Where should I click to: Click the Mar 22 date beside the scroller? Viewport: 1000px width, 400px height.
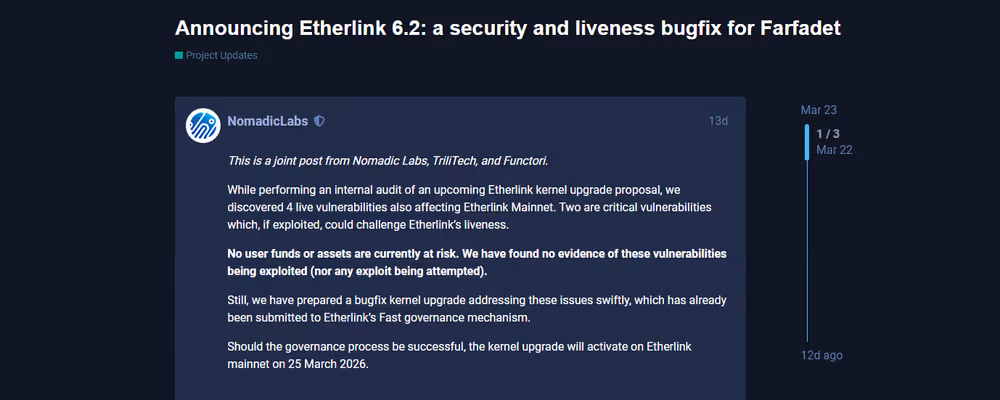(x=834, y=150)
